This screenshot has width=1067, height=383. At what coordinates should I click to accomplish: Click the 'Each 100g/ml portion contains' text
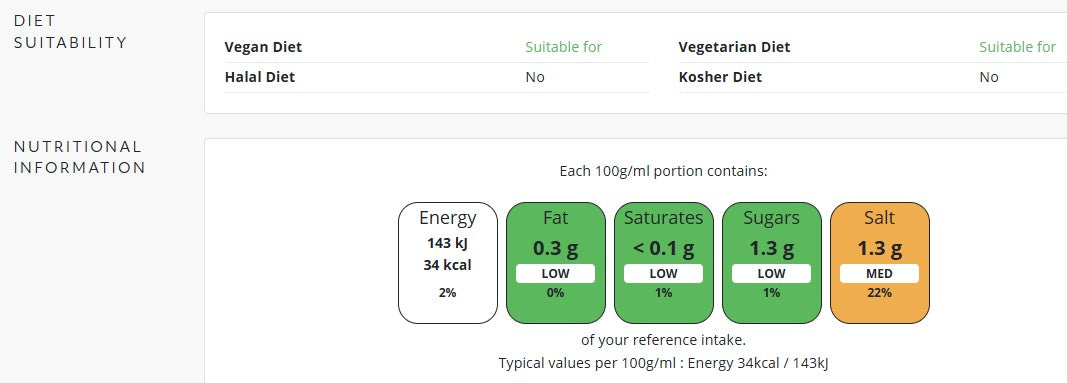click(663, 171)
